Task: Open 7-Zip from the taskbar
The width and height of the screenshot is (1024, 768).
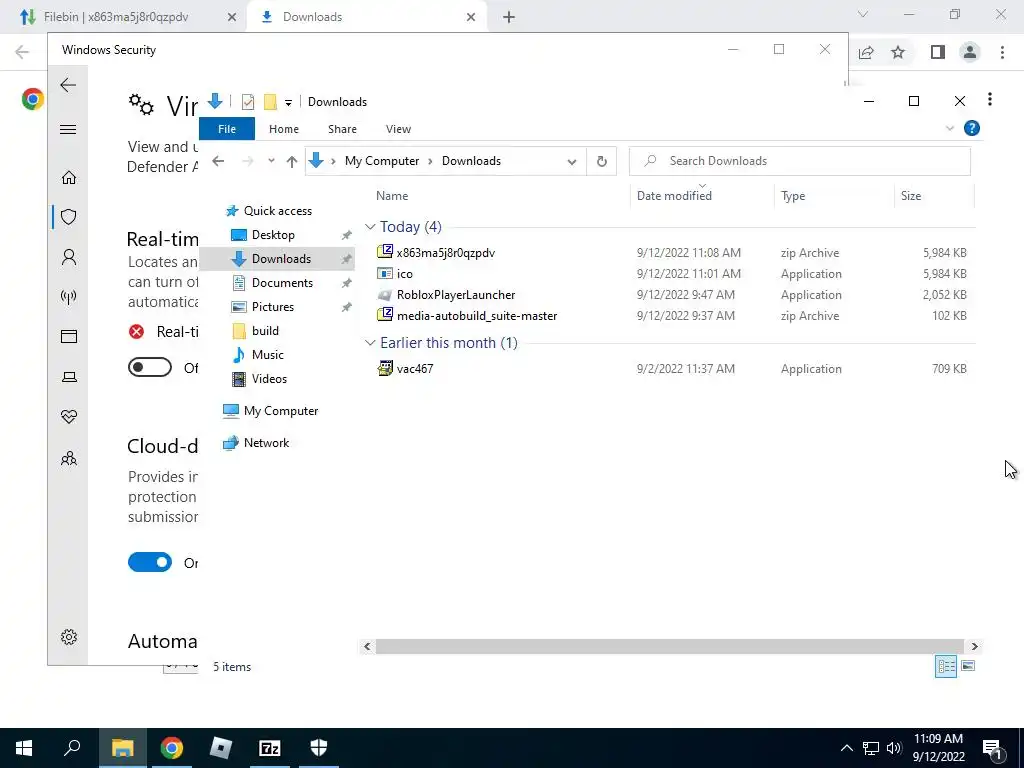Action: (x=269, y=748)
